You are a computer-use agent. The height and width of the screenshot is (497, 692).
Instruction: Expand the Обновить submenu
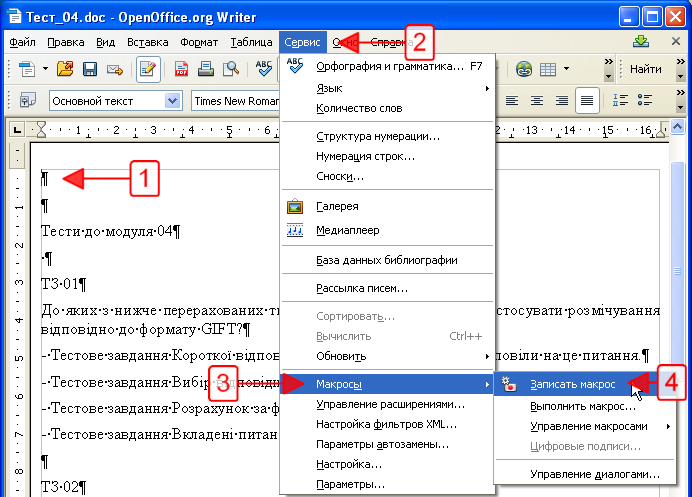(387, 356)
